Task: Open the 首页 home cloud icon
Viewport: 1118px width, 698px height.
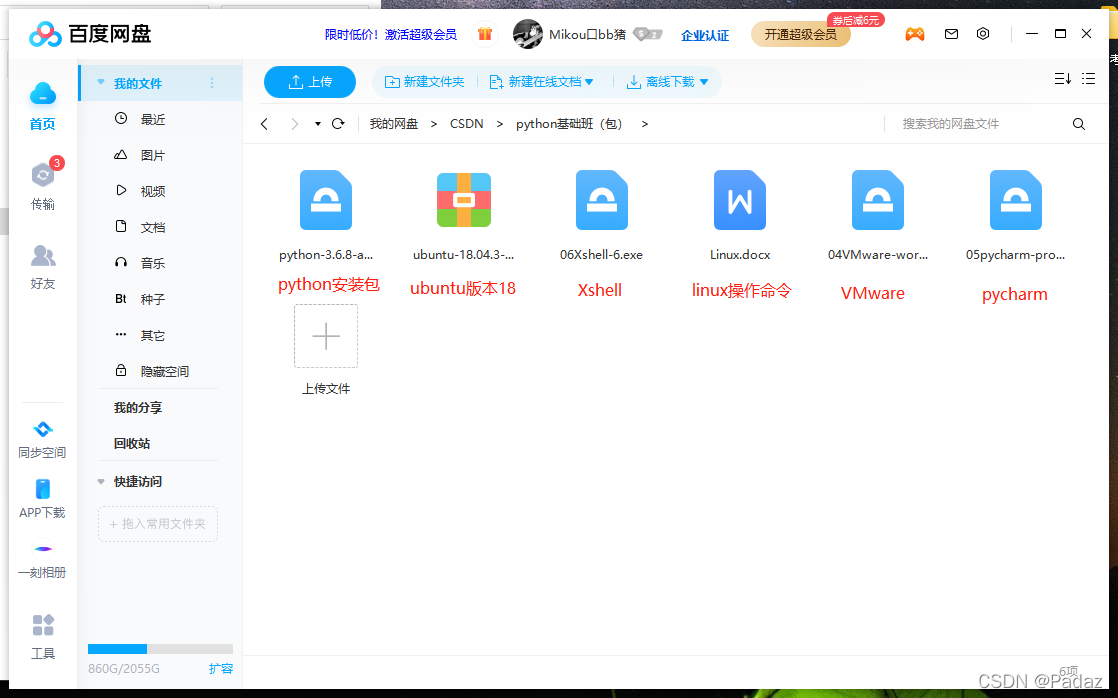Action: [x=43, y=93]
